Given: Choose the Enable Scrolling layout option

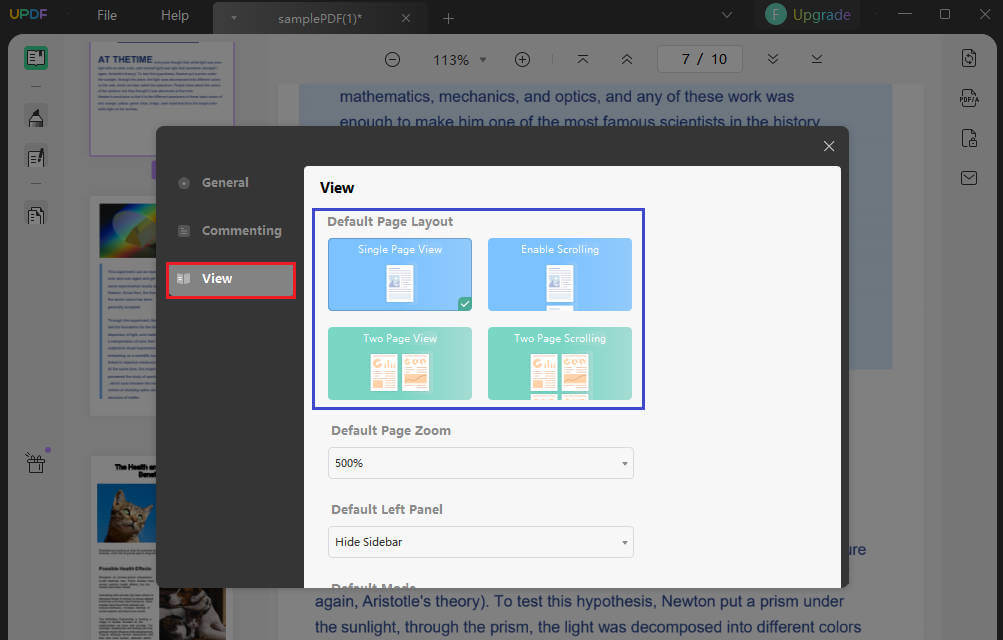Looking at the screenshot, I should pyautogui.click(x=560, y=274).
